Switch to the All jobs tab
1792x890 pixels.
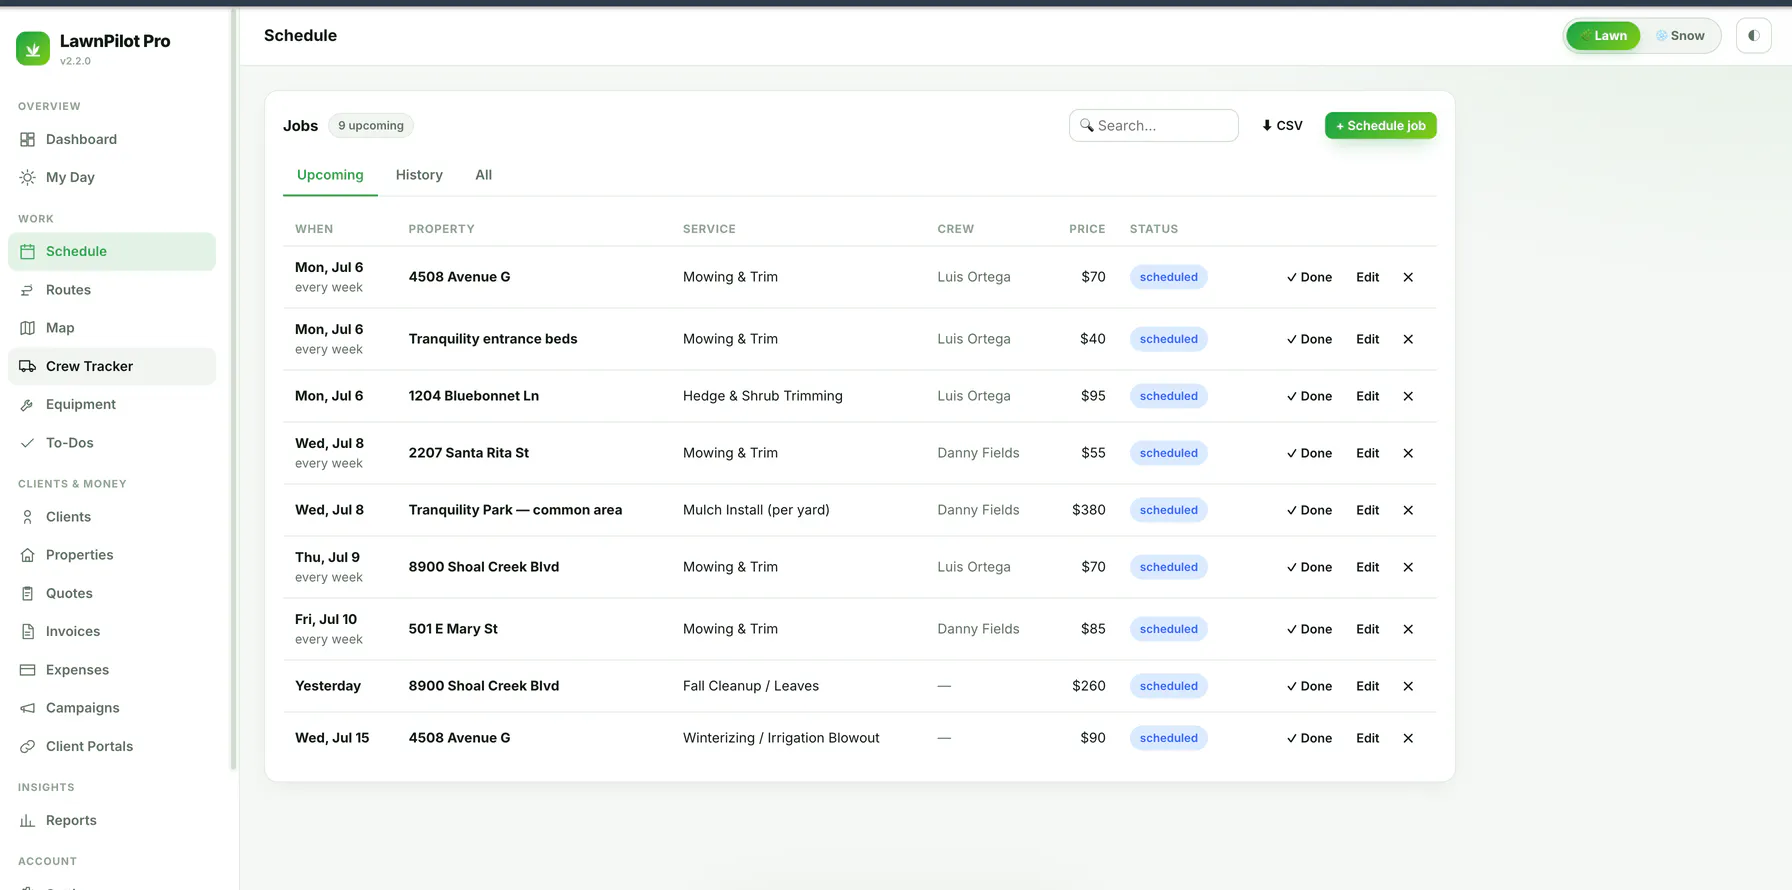click(483, 175)
